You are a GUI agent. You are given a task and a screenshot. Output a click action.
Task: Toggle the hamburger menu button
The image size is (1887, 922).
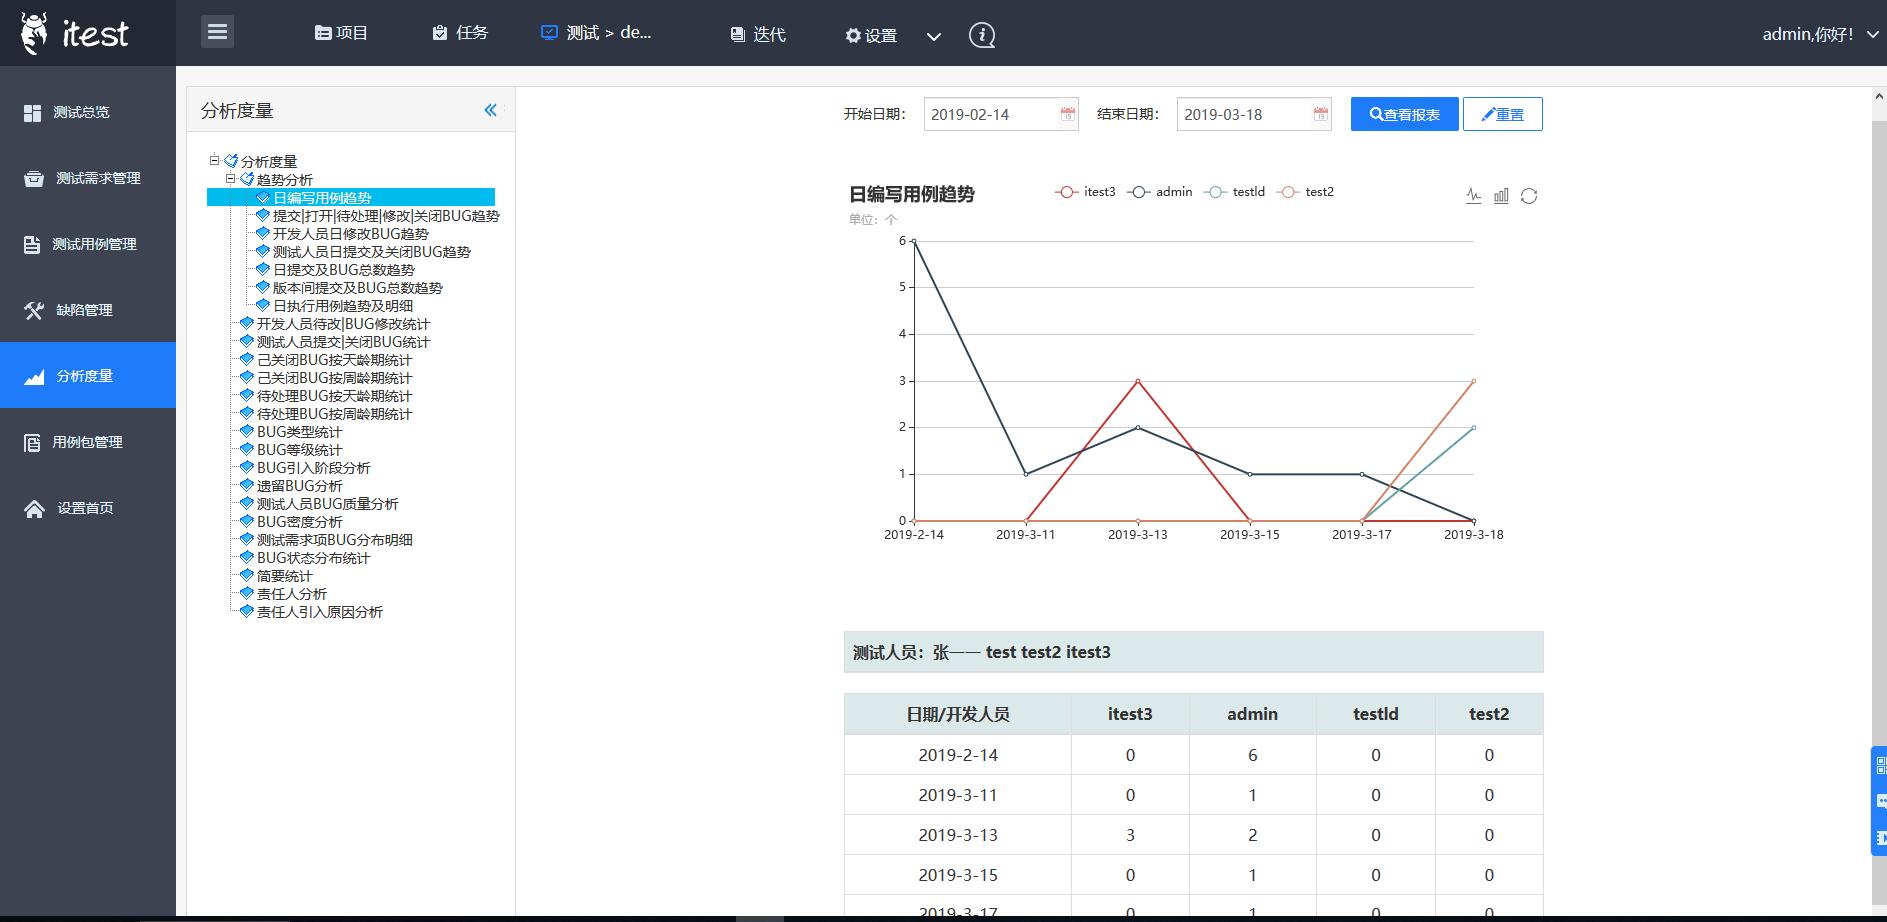(x=217, y=32)
